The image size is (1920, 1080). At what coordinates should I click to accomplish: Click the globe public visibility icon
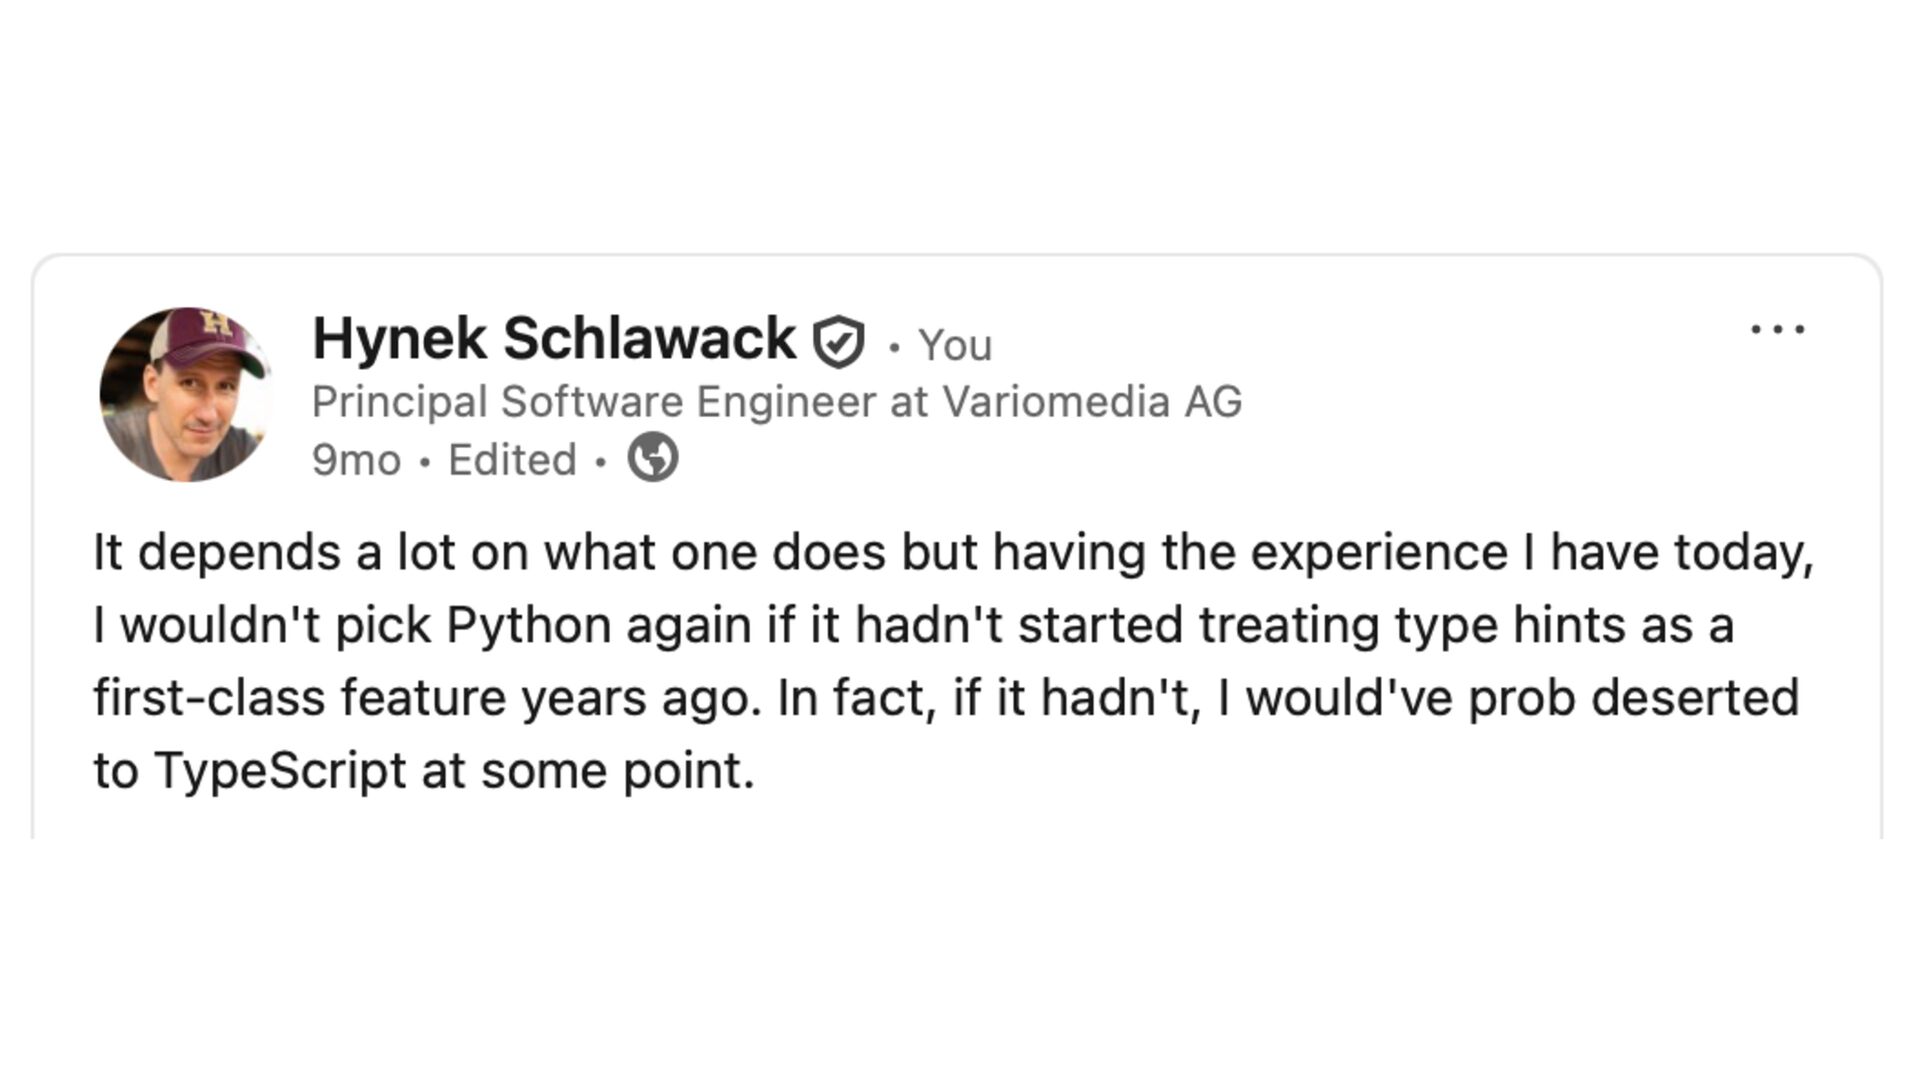click(653, 458)
